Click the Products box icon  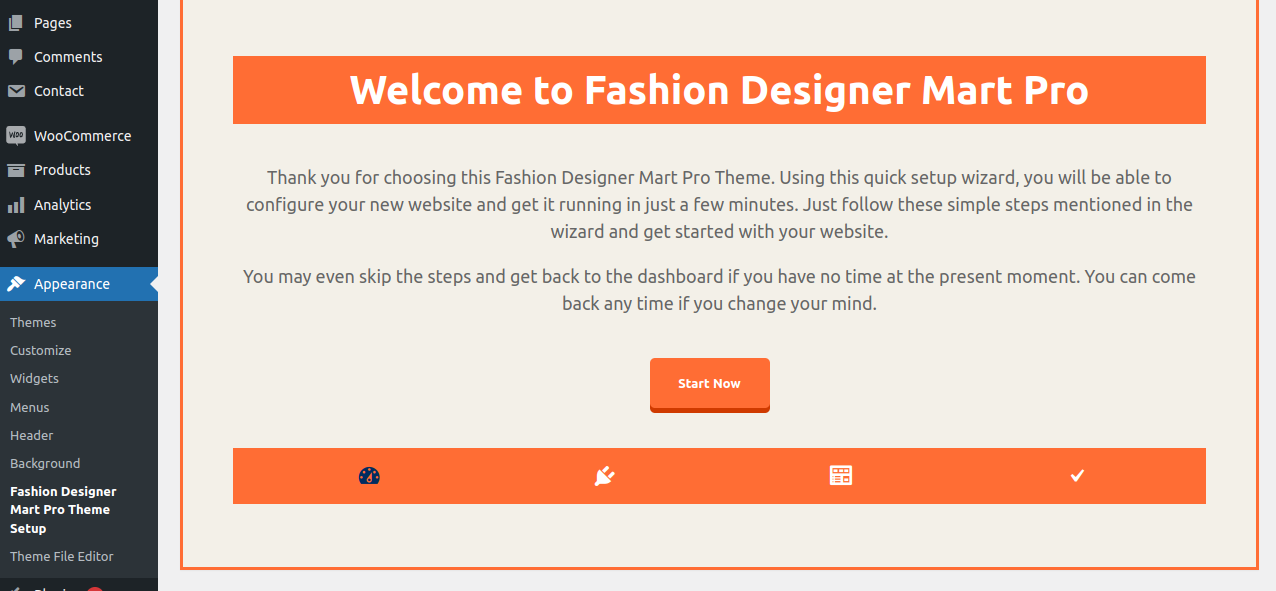tap(16, 170)
